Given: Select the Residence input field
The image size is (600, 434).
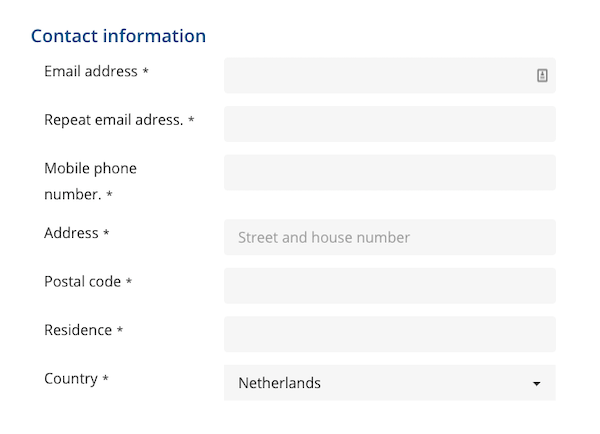Looking at the screenshot, I should click(390, 334).
